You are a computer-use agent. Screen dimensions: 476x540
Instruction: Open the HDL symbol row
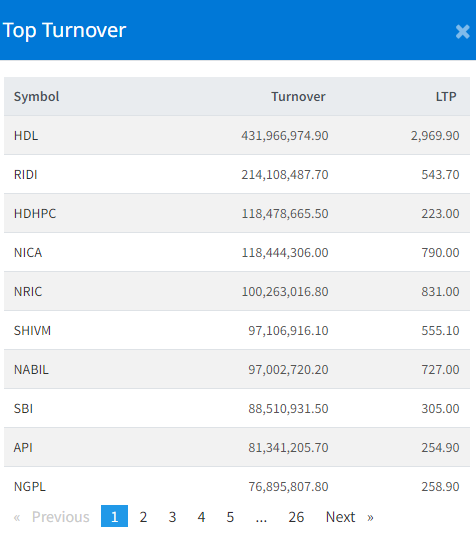(237, 135)
